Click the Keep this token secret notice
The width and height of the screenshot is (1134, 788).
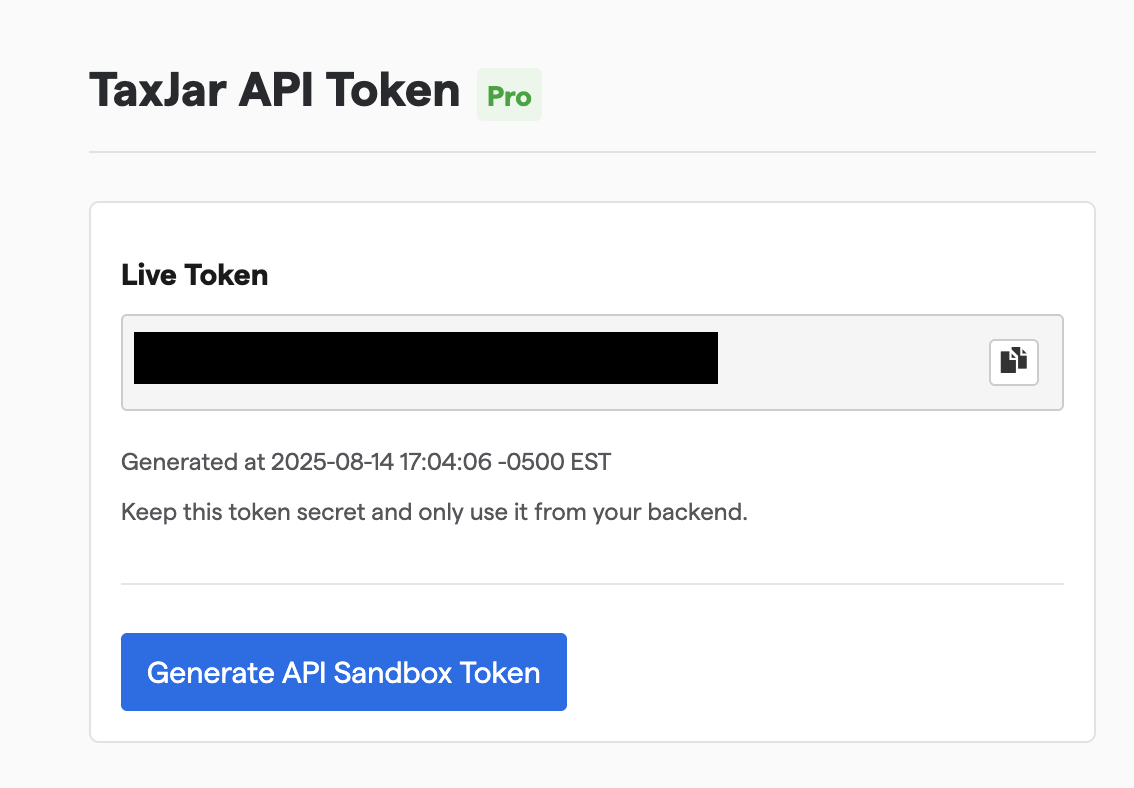tap(434, 512)
